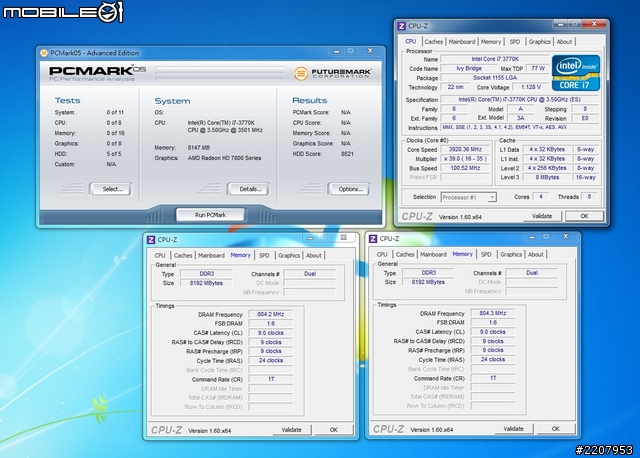This screenshot has width=640, height=458.
Task: Close the bottom-right CPU-Z window
Action: (565, 236)
